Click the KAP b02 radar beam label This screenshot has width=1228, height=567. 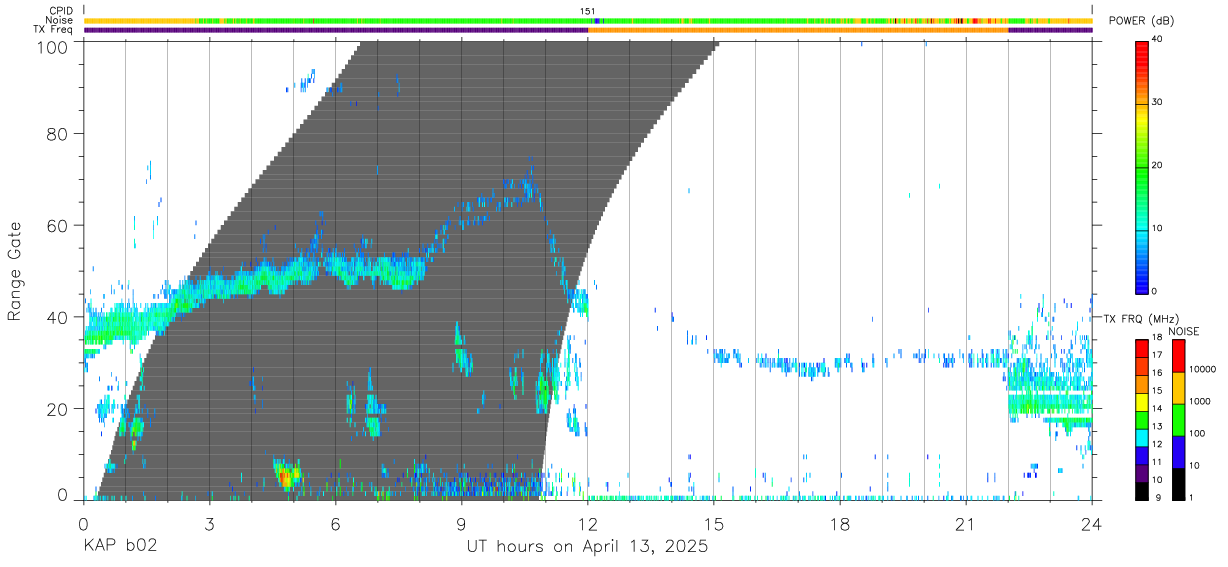120,547
